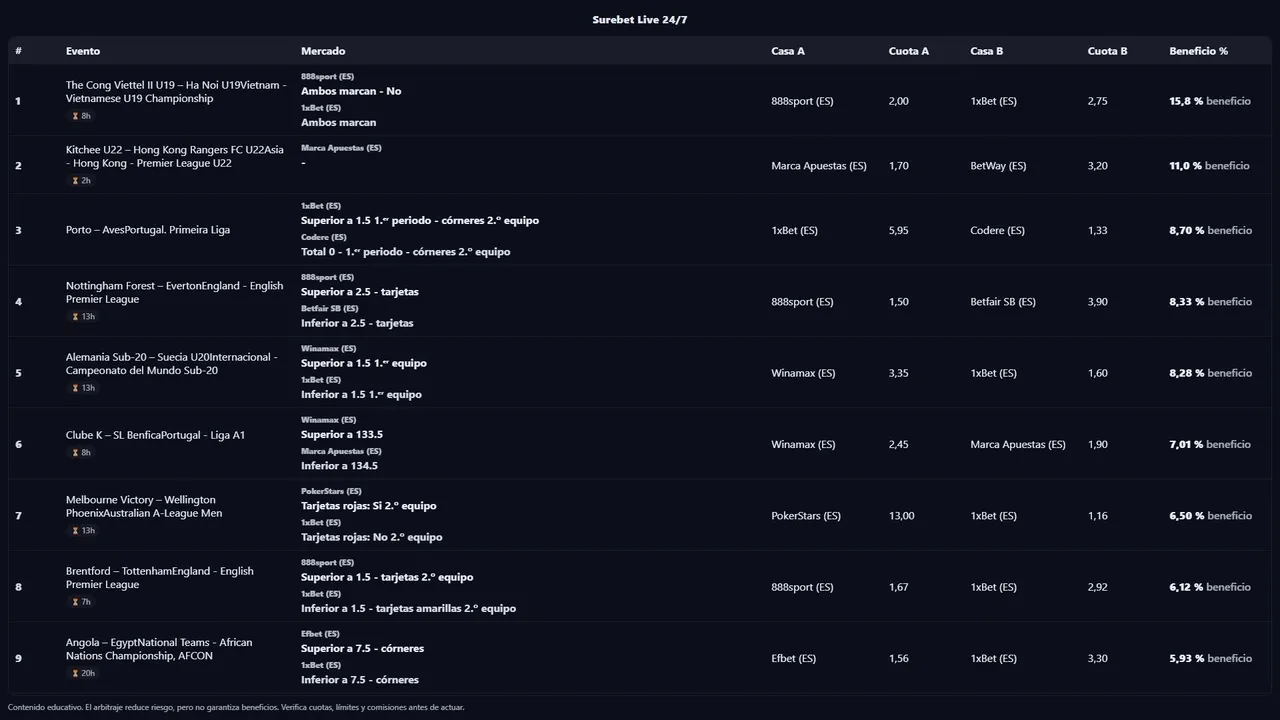Viewport: 1280px width, 720px height.
Task: Click the Surebet Live 24/7 title
Action: click(x=639, y=20)
